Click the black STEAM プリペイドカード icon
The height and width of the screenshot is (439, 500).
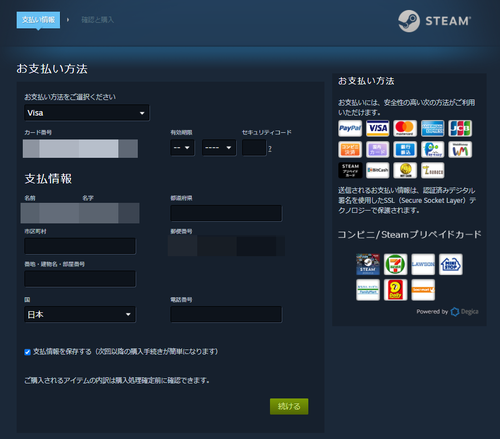tap(350, 170)
